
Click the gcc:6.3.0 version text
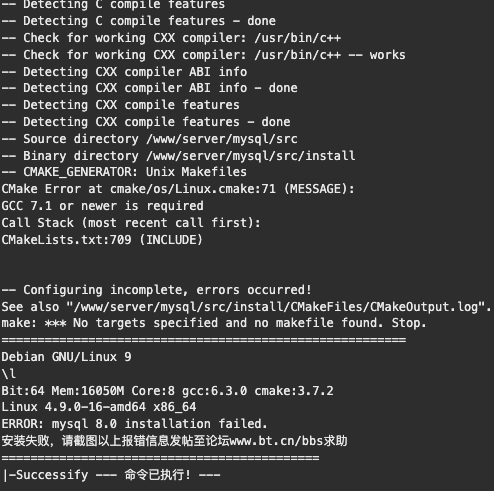pyautogui.click(x=214, y=391)
